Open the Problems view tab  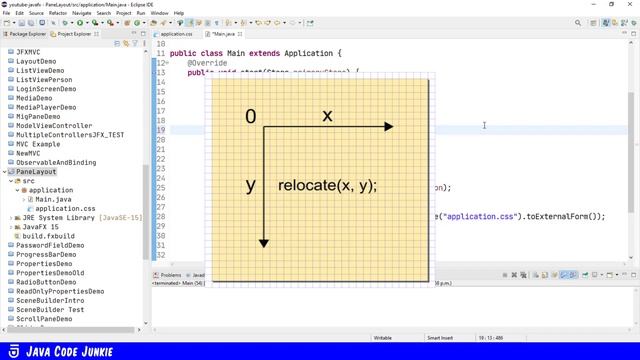click(167, 275)
